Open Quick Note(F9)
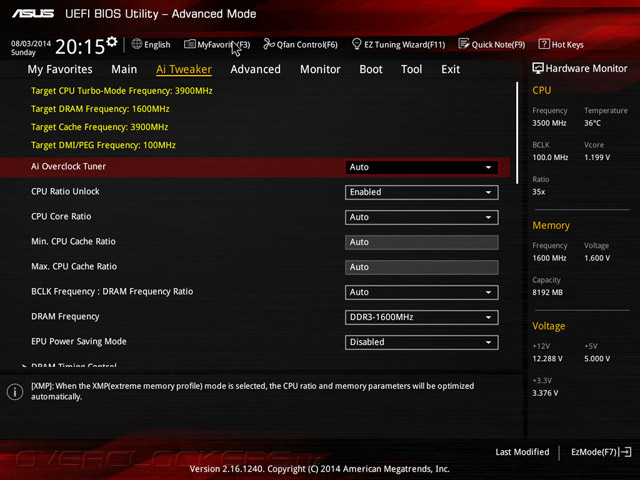Image resolution: width=640 pixels, height=480 pixels. click(x=492, y=44)
